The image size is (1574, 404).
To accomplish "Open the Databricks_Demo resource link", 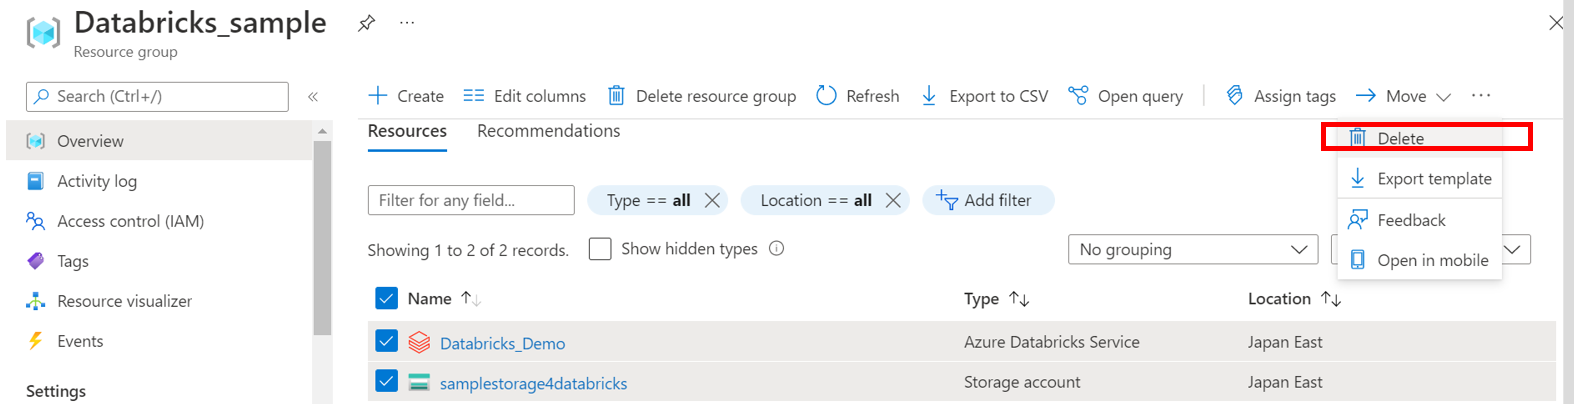I will coord(502,343).
